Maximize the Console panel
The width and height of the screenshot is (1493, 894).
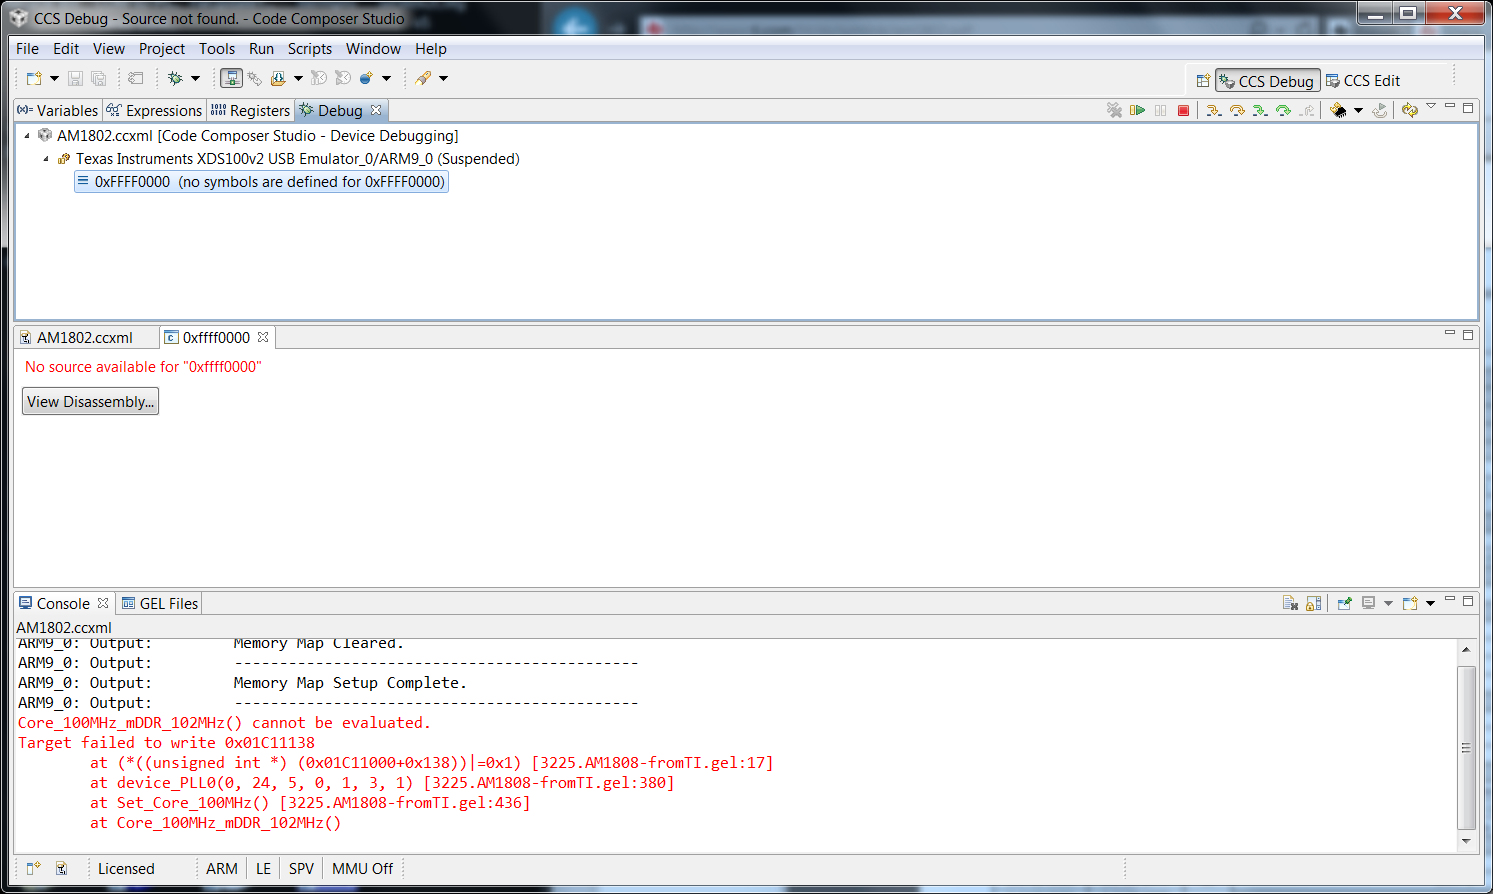[1468, 600]
